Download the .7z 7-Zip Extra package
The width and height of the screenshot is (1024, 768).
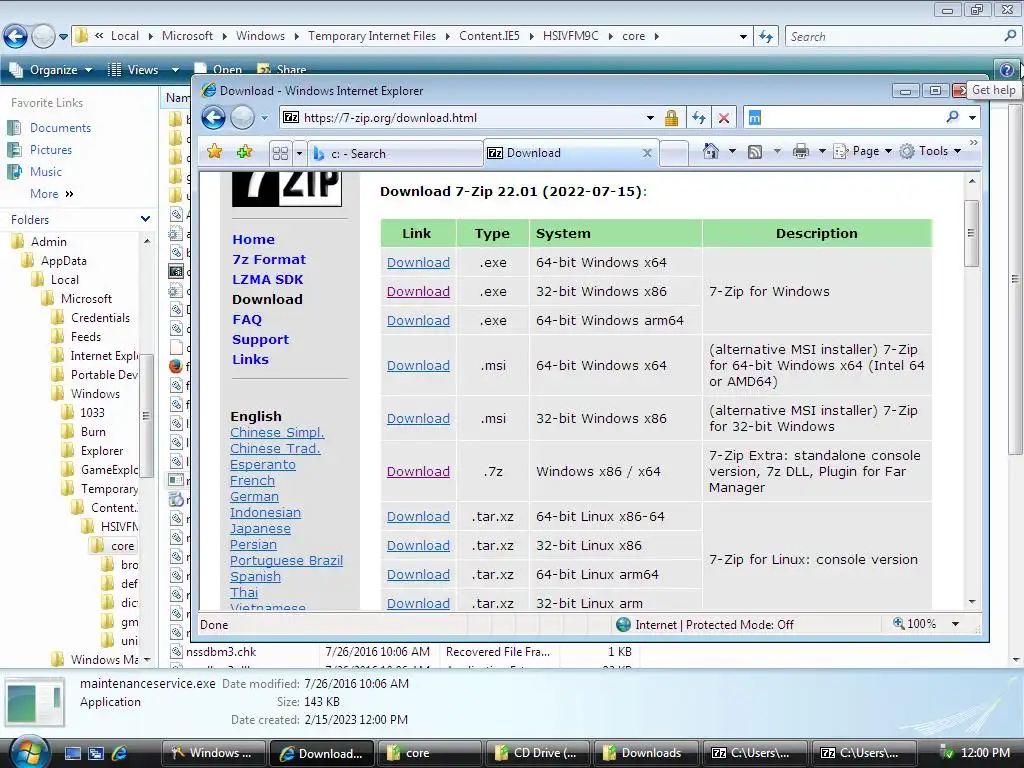[x=418, y=472]
